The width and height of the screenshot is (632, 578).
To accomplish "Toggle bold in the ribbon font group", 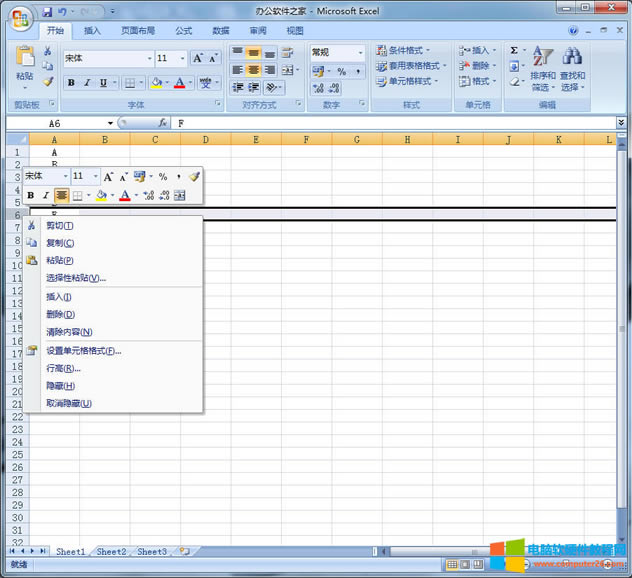I will 71,83.
